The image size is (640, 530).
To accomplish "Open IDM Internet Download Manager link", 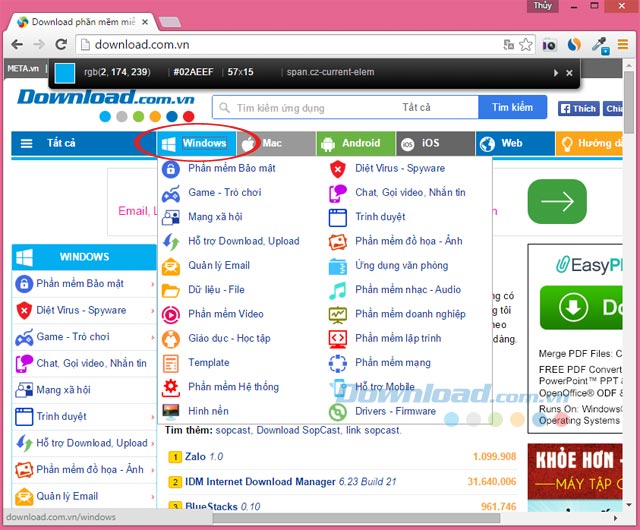I will [x=291, y=482].
